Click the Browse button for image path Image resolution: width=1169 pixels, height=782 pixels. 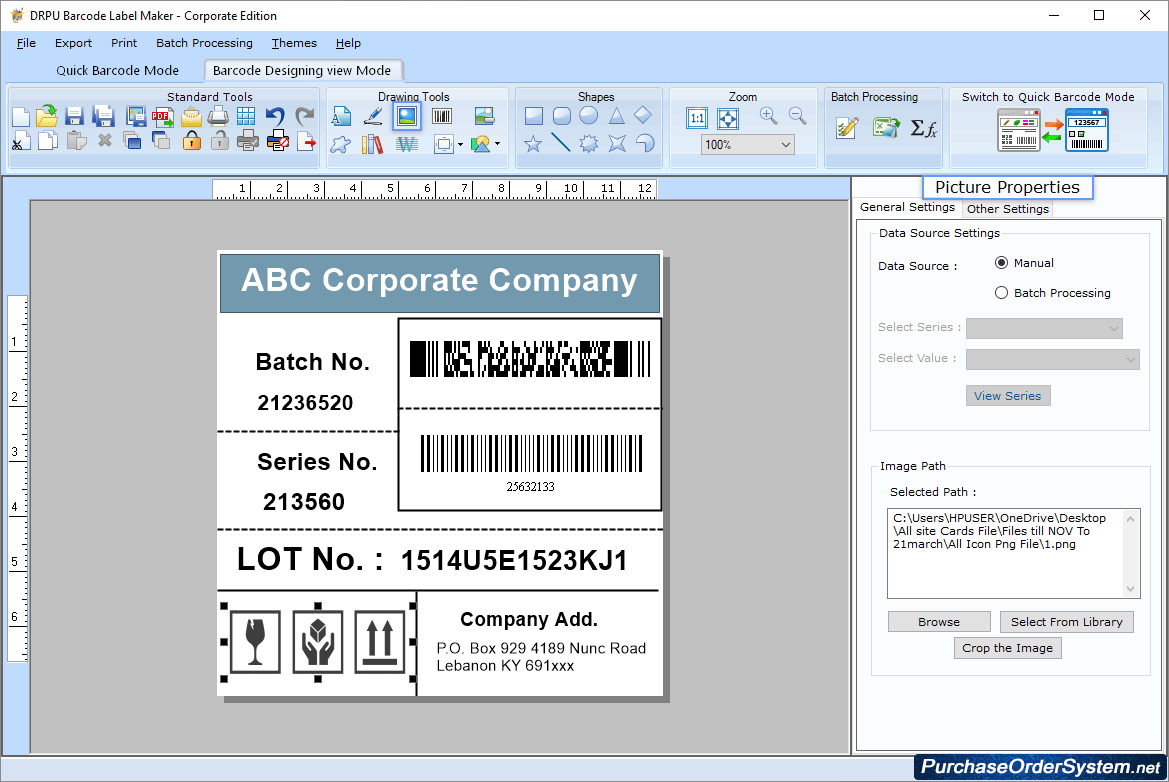pos(938,621)
